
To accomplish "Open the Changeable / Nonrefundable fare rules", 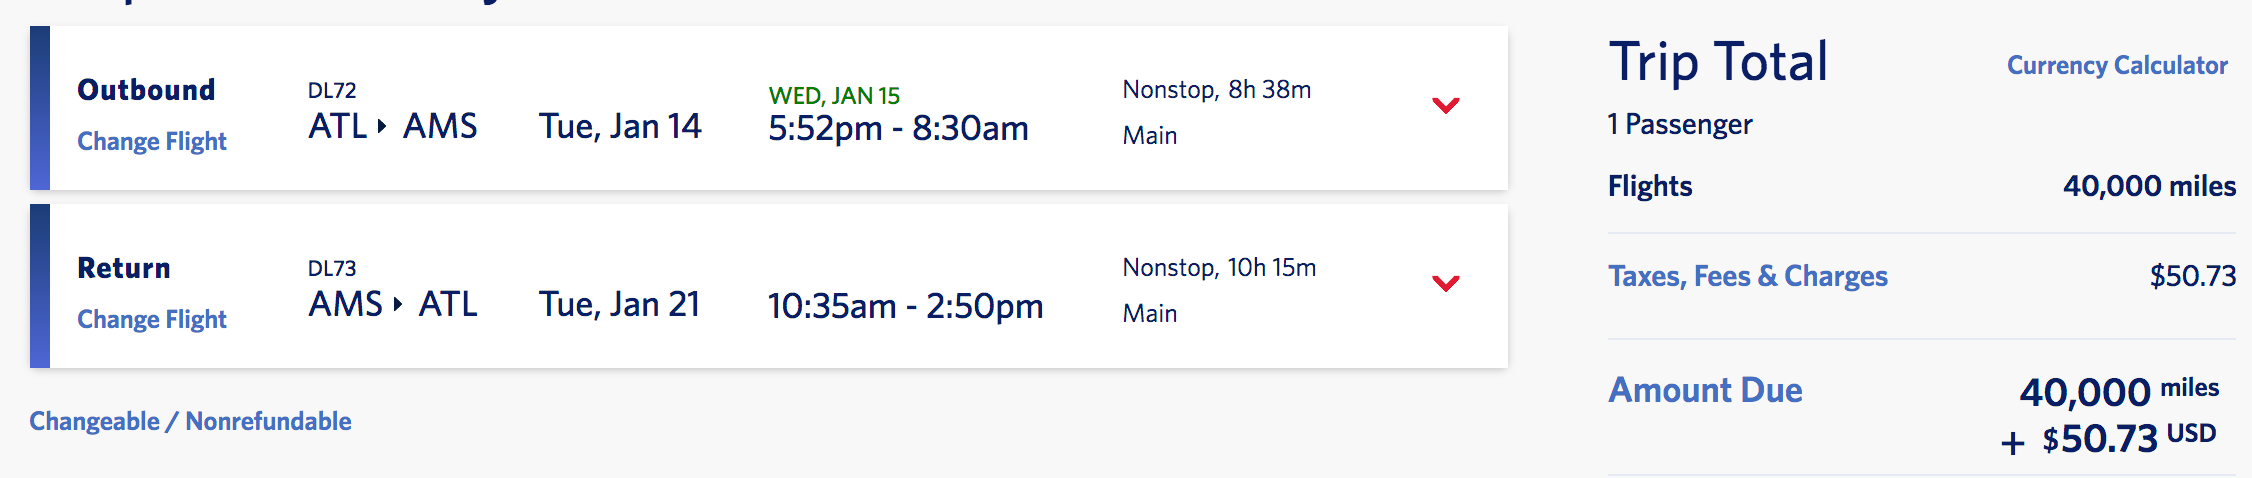I will click(190, 421).
